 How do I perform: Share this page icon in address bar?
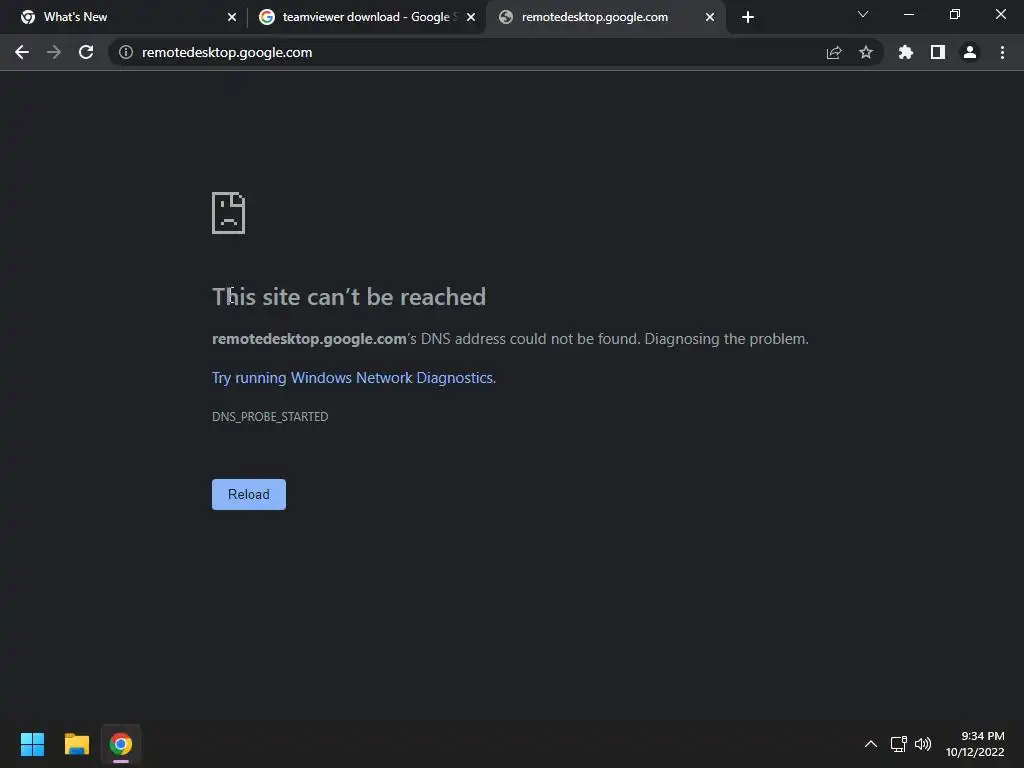coord(834,52)
